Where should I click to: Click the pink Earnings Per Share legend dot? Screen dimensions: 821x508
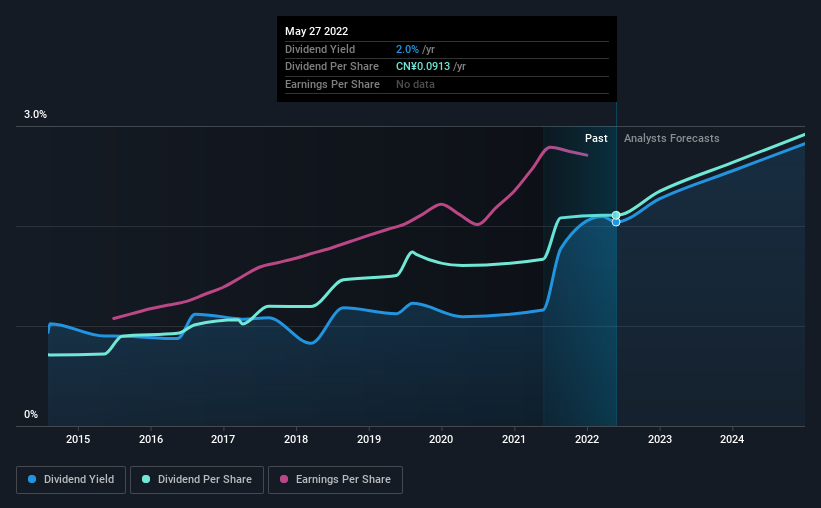tap(284, 479)
